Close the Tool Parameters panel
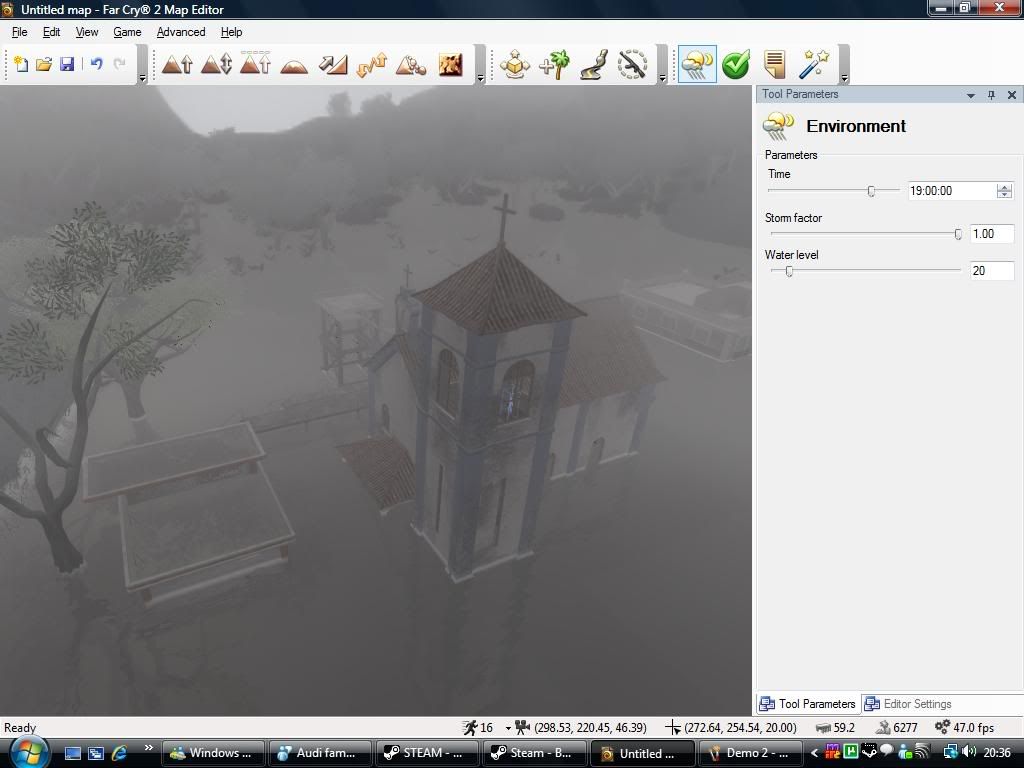The image size is (1024, 768). coord(1012,95)
